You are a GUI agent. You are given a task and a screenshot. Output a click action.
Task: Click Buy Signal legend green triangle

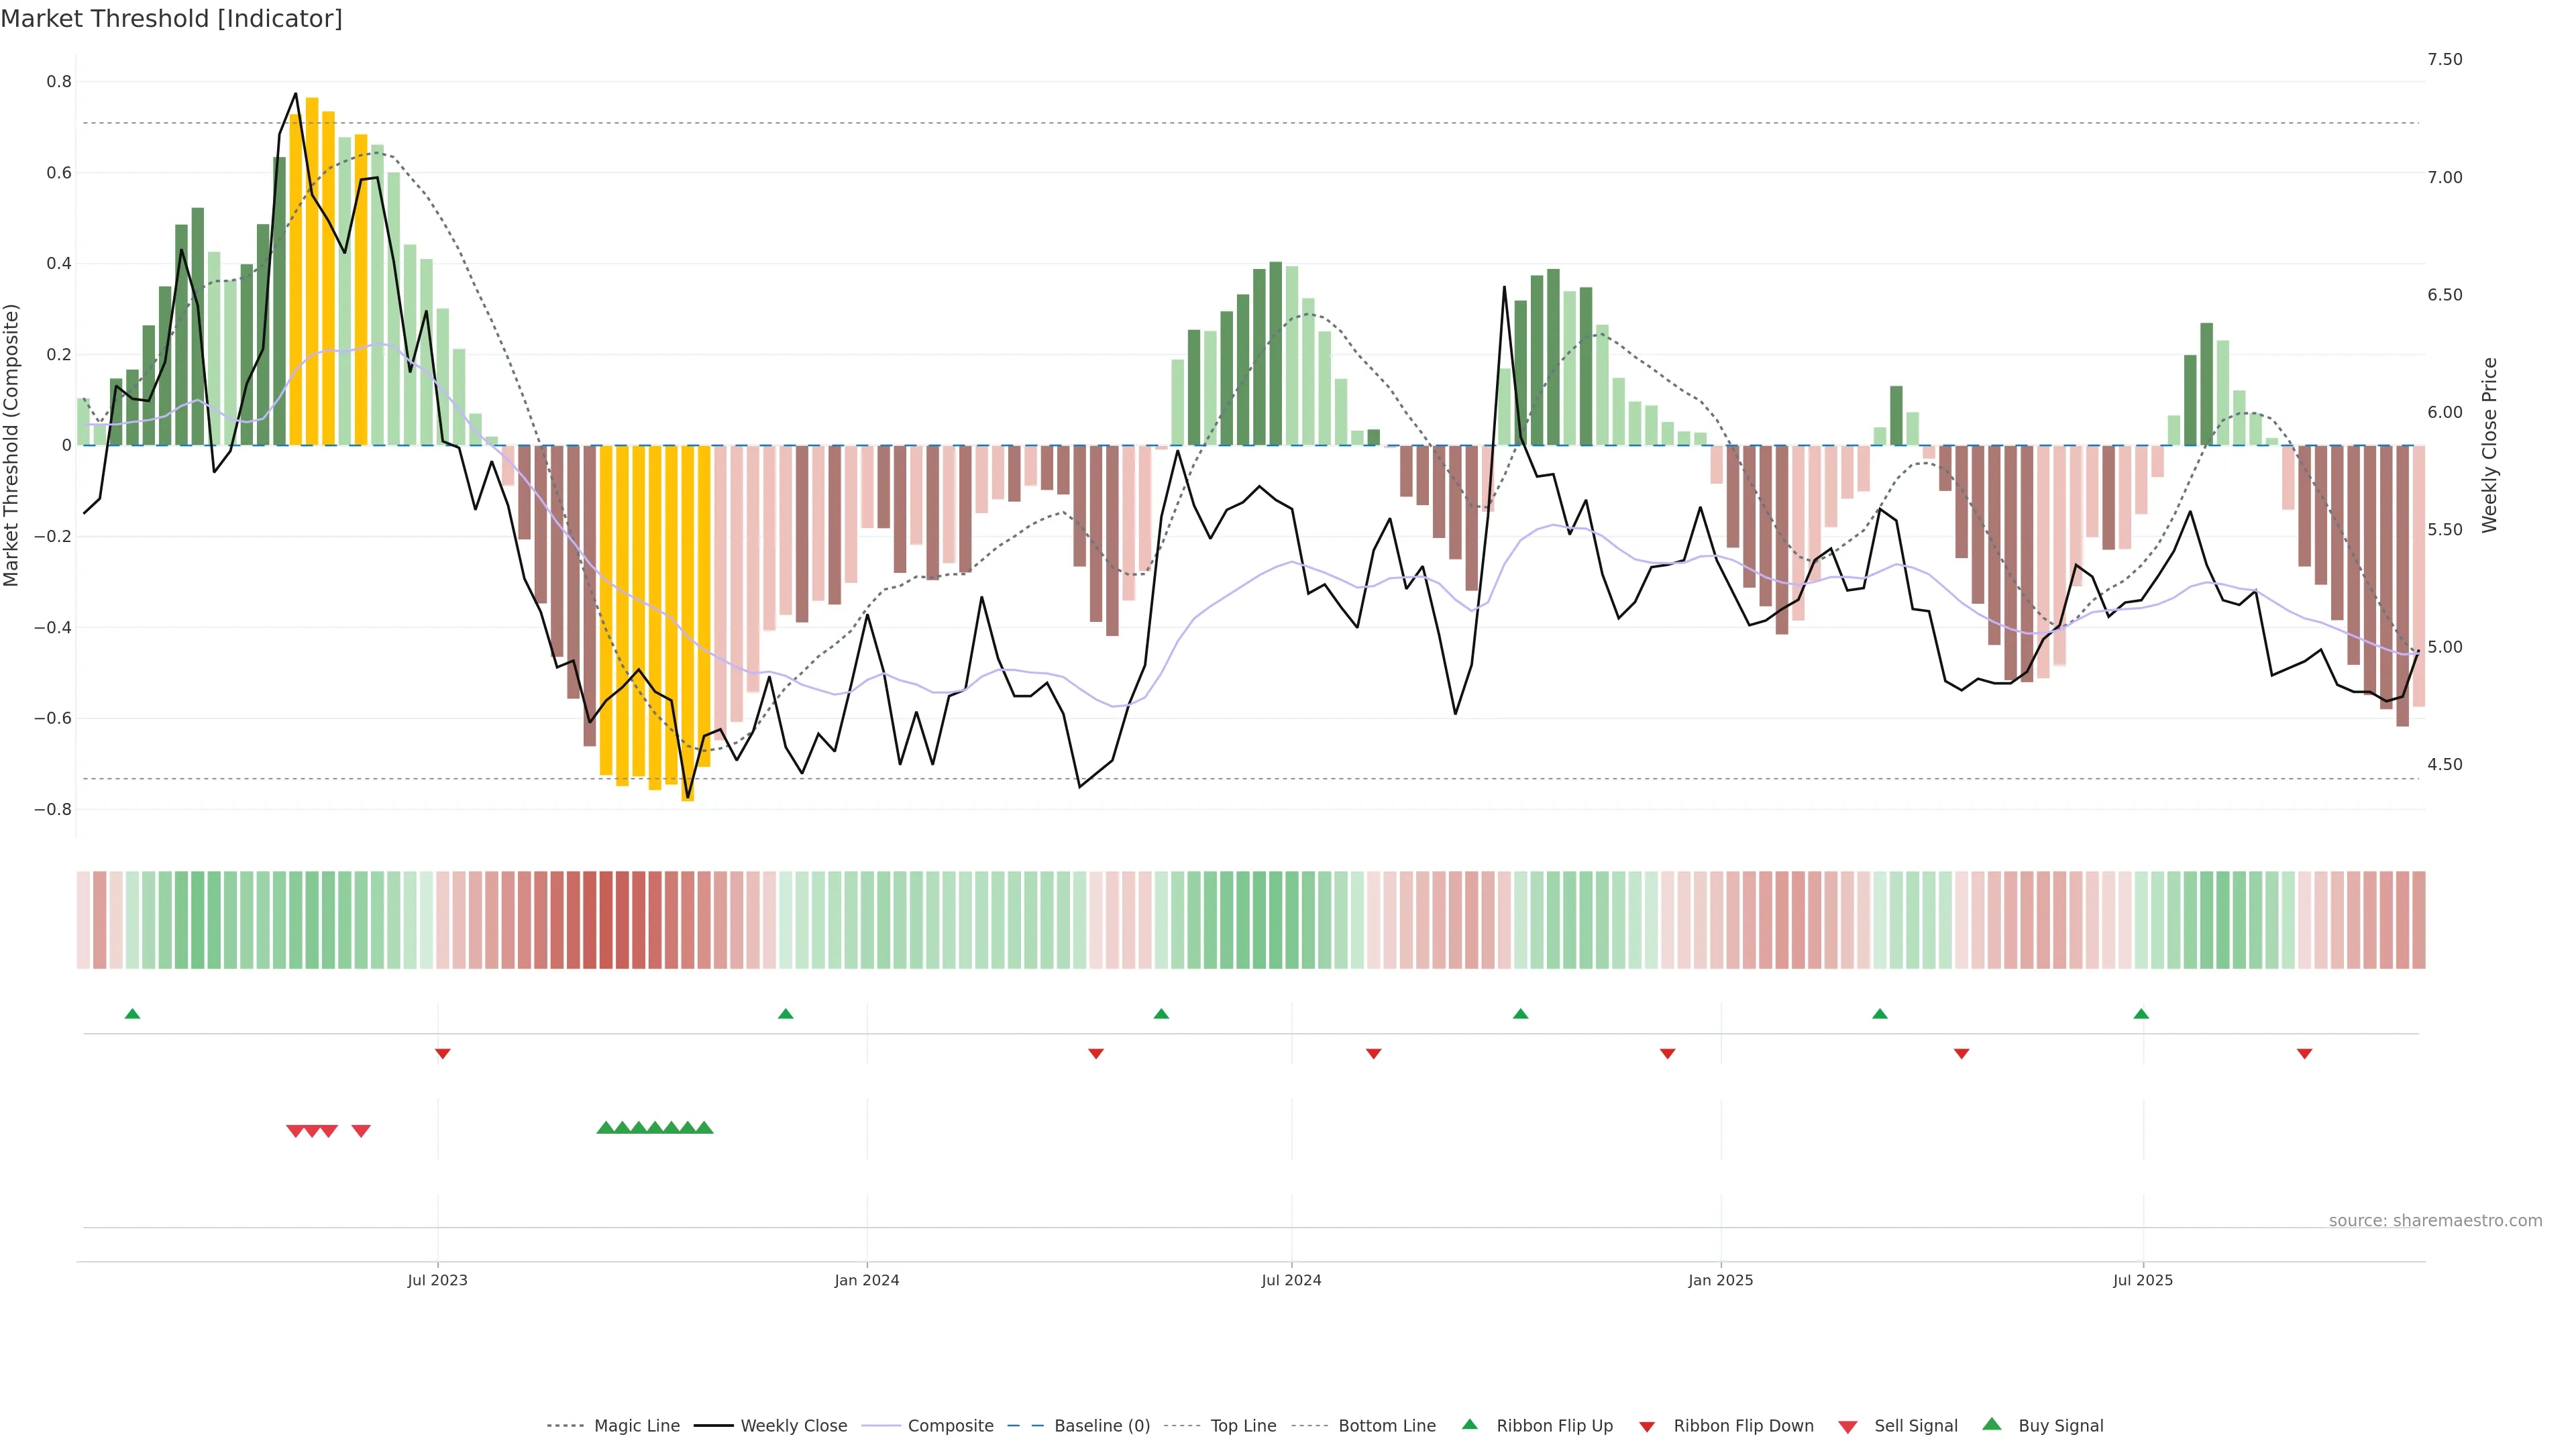[1992, 1424]
